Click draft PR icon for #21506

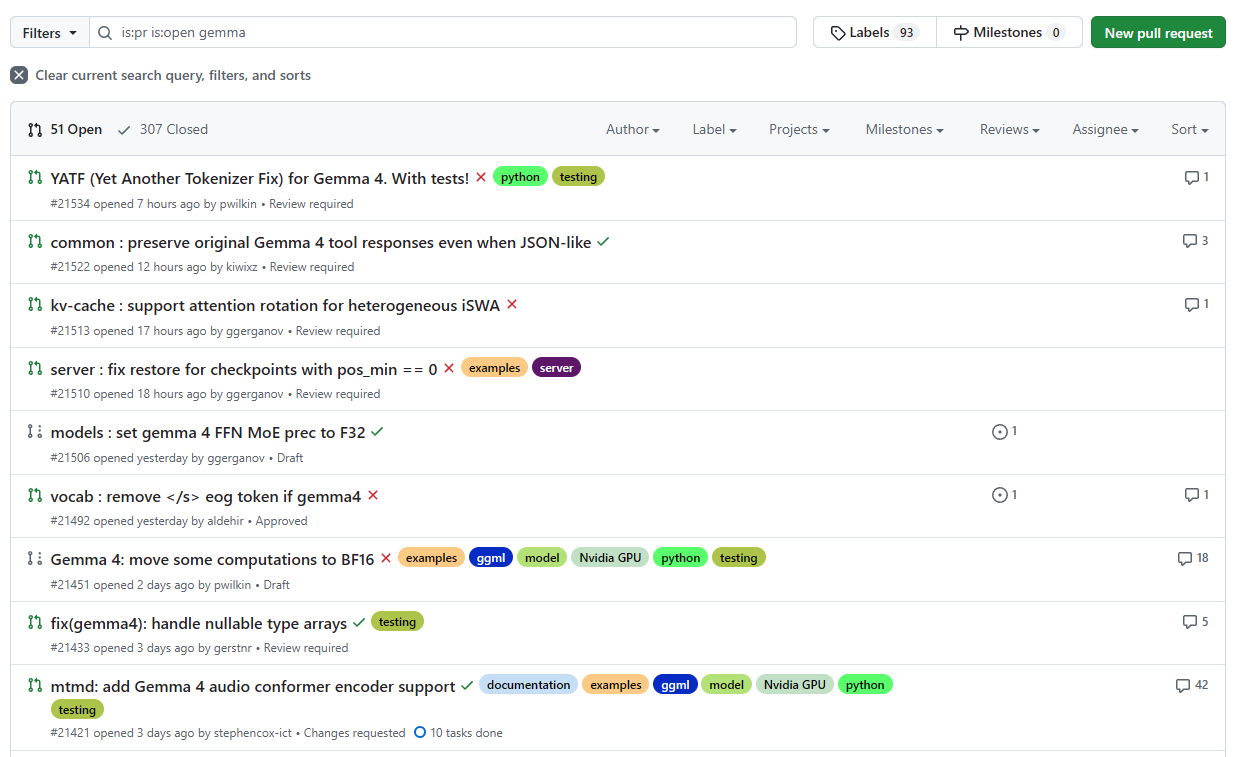tap(35, 431)
